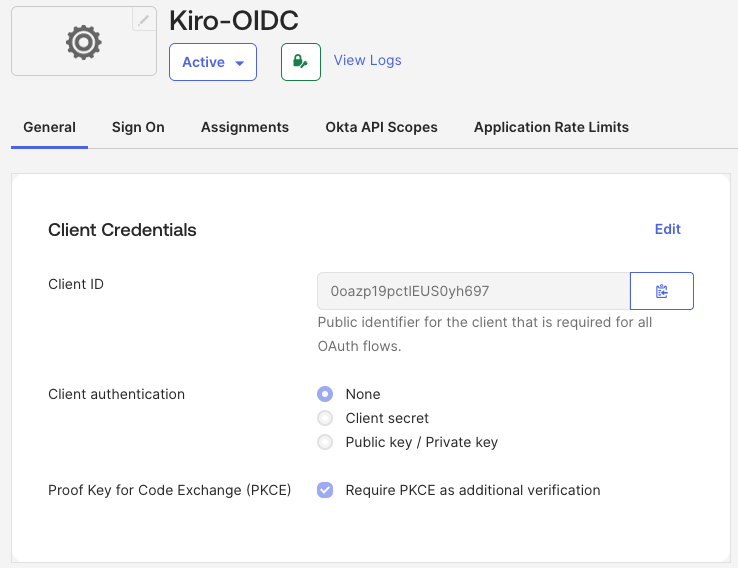The width and height of the screenshot is (738, 568).
Task: Click the Client Credentials section heading
Action: (122, 230)
